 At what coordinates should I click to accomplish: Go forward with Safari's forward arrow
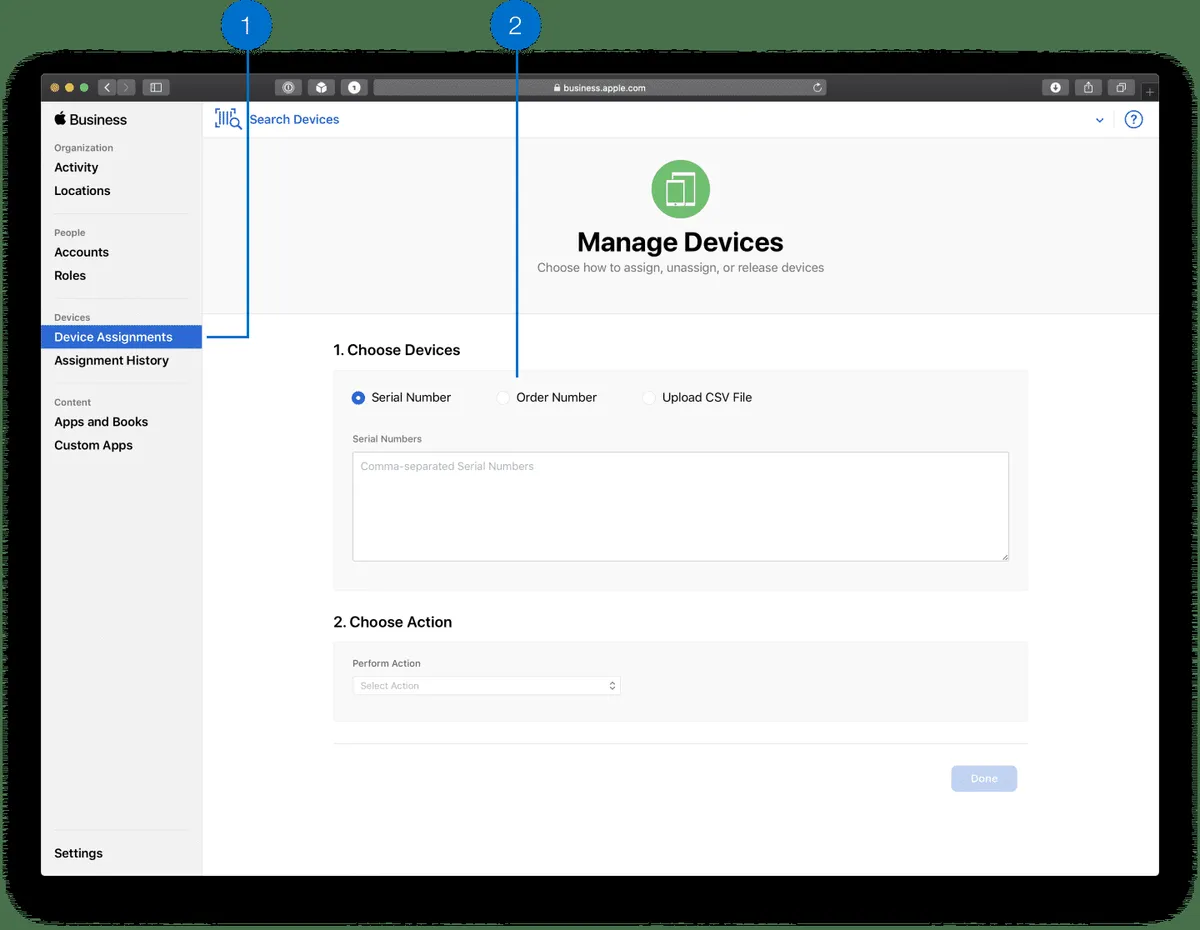[126, 88]
